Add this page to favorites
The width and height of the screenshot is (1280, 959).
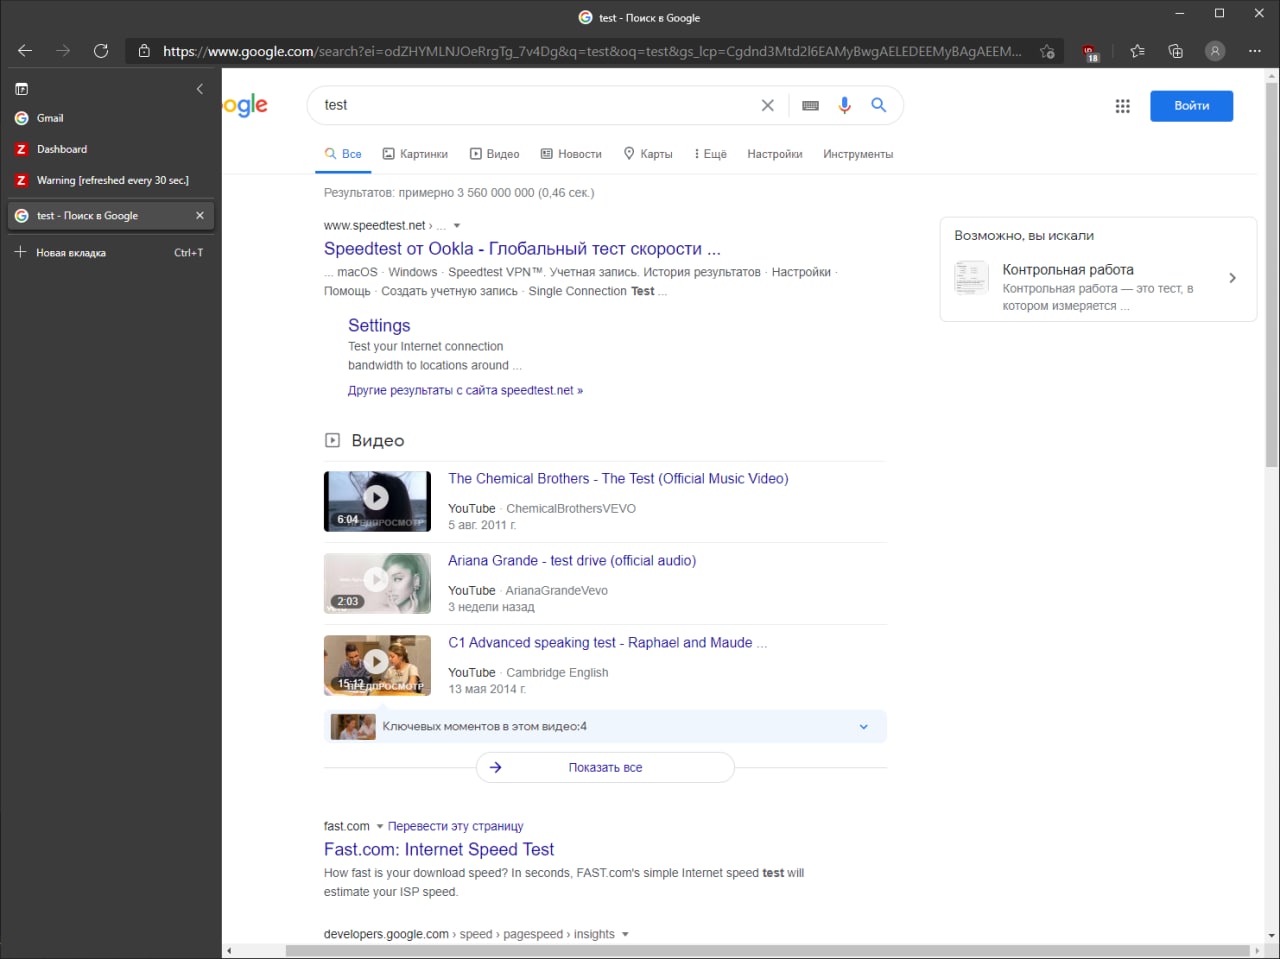click(1047, 51)
